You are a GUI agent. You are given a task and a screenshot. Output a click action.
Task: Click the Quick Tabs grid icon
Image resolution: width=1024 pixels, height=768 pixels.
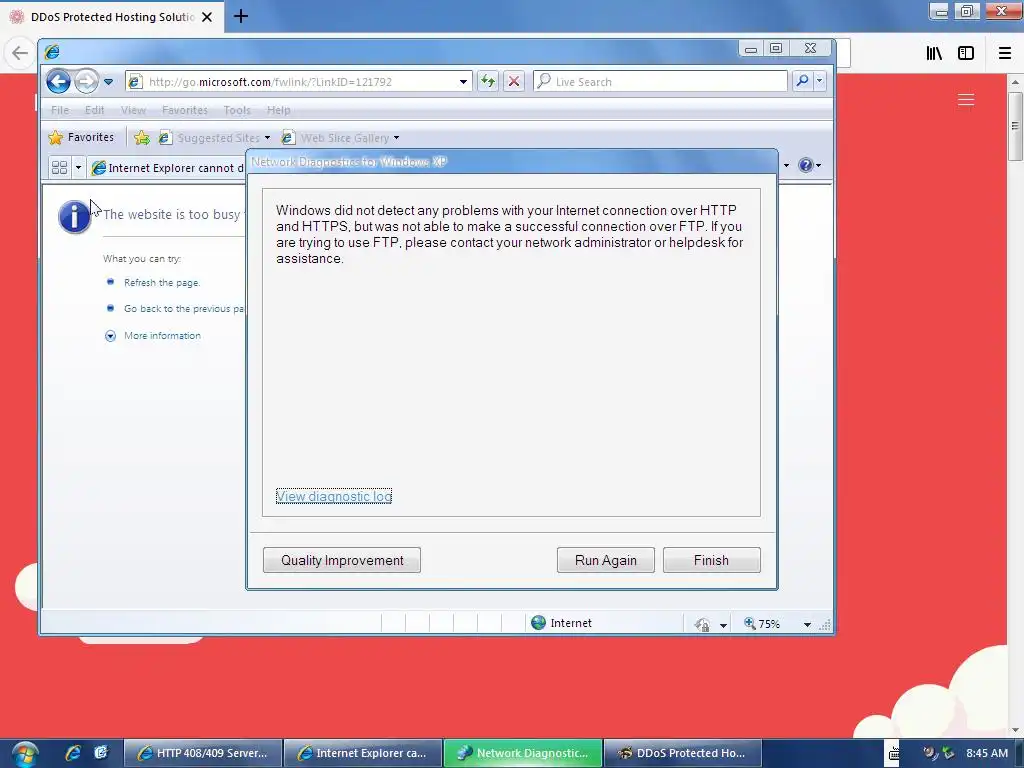click(59, 168)
